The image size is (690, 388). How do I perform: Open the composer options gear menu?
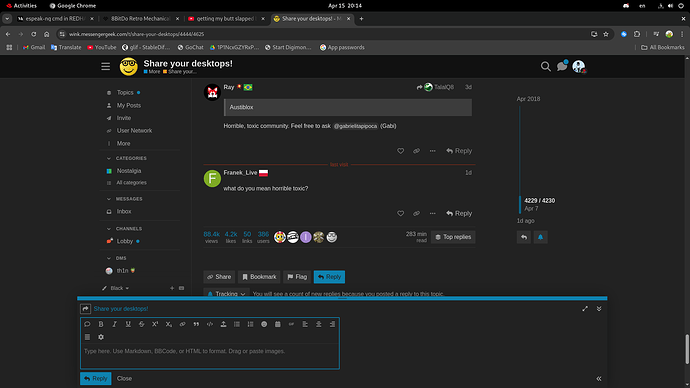pyautogui.click(x=101, y=337)
